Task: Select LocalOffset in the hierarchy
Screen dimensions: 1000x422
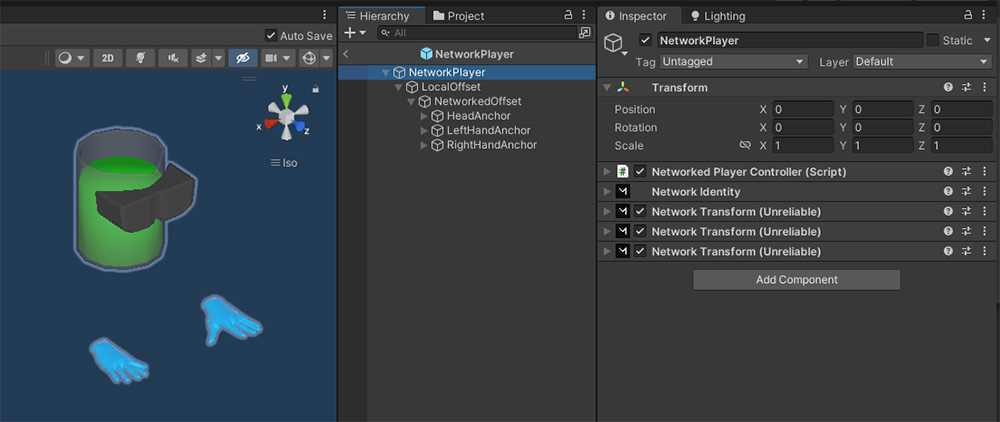Action: tap(451, 87)
